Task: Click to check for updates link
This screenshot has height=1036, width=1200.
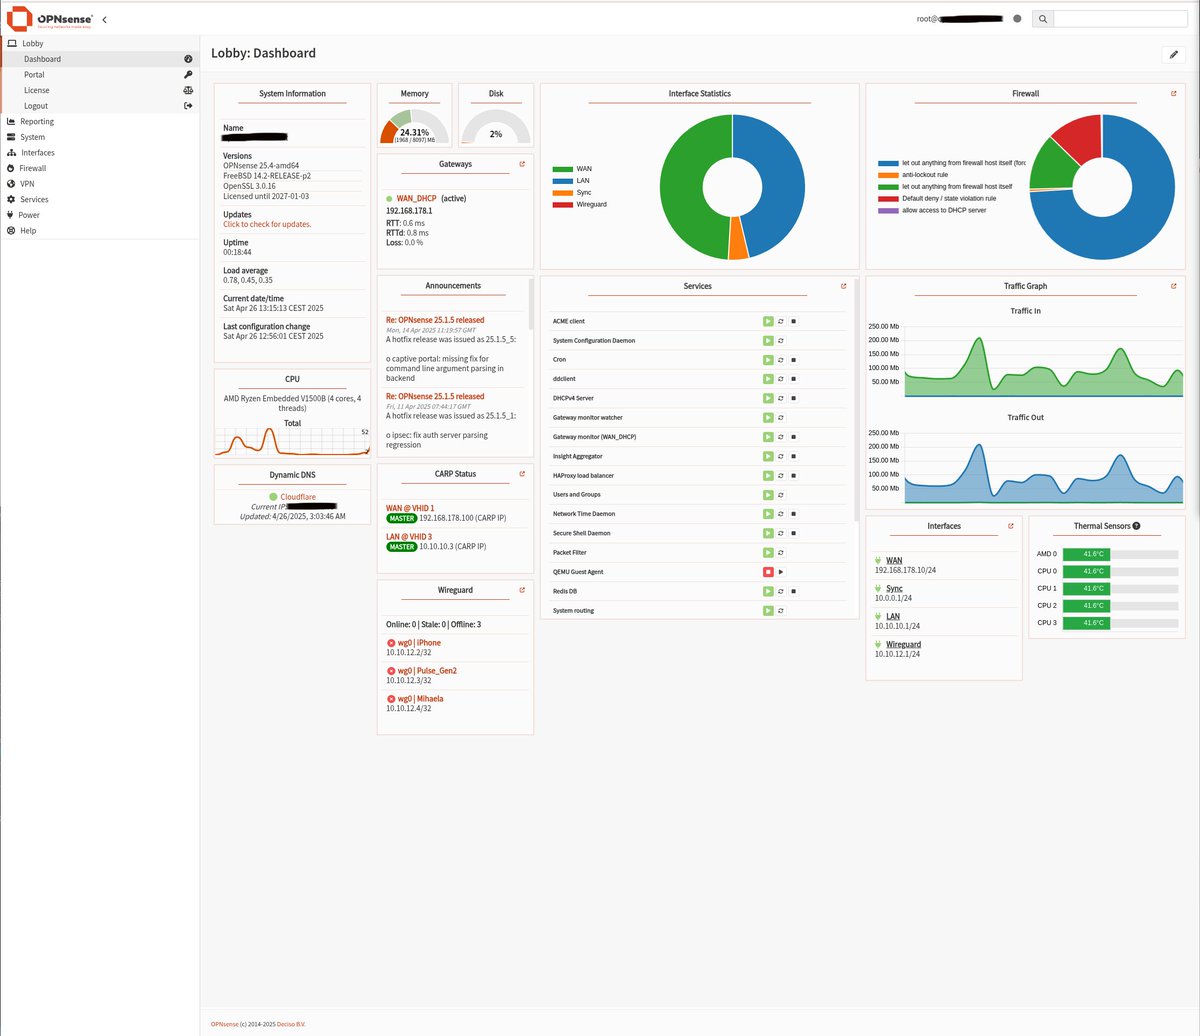Action: coord(267,224)
